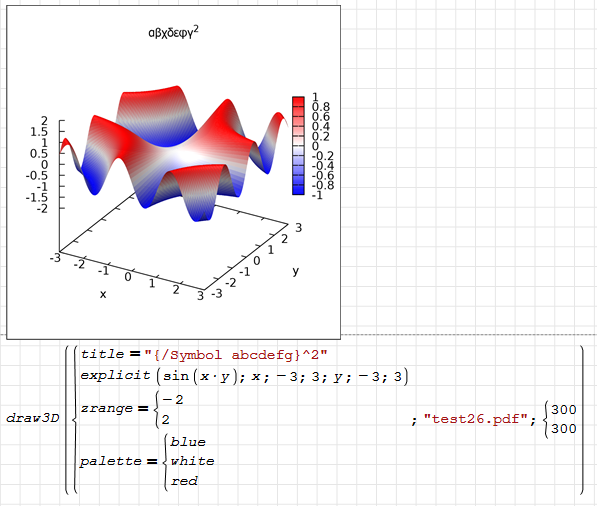Select the zrange keyword

point(107,409)
